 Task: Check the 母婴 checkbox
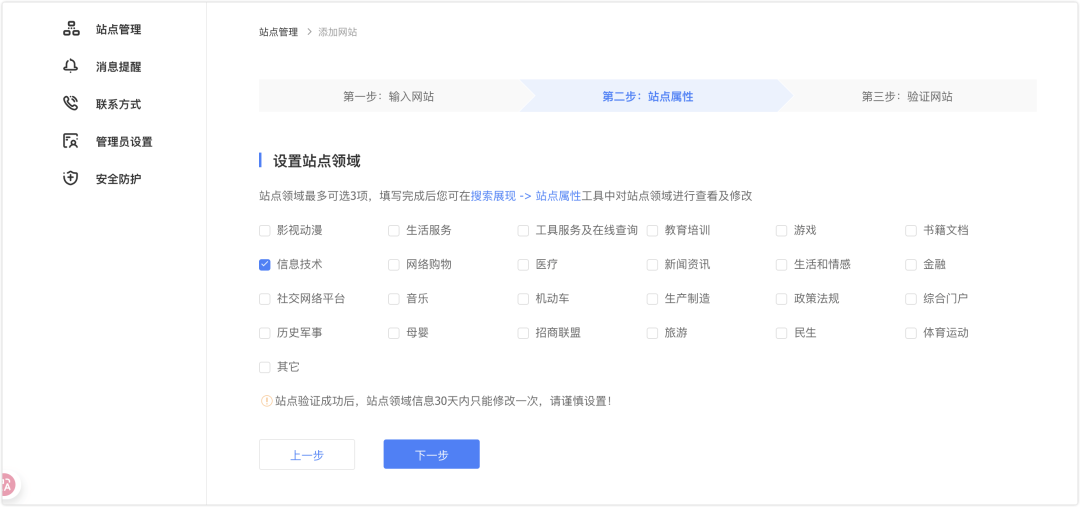coord(394,333)
